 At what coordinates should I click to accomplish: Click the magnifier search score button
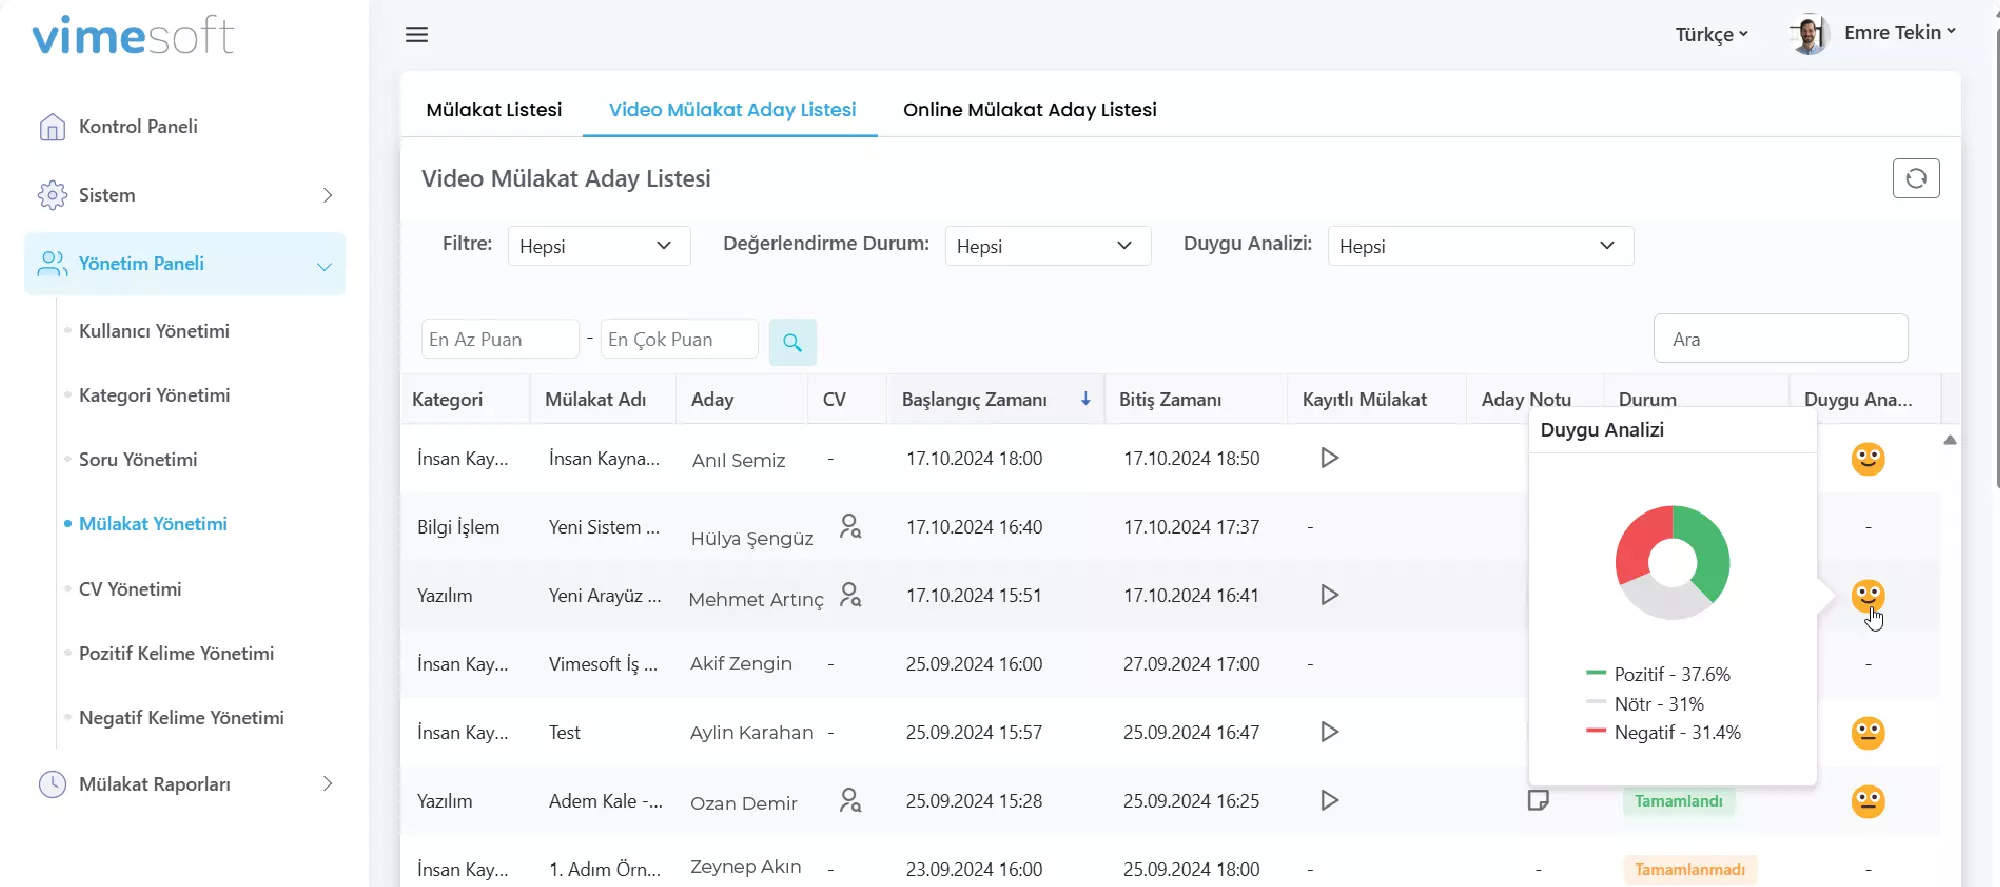[793, 342]
